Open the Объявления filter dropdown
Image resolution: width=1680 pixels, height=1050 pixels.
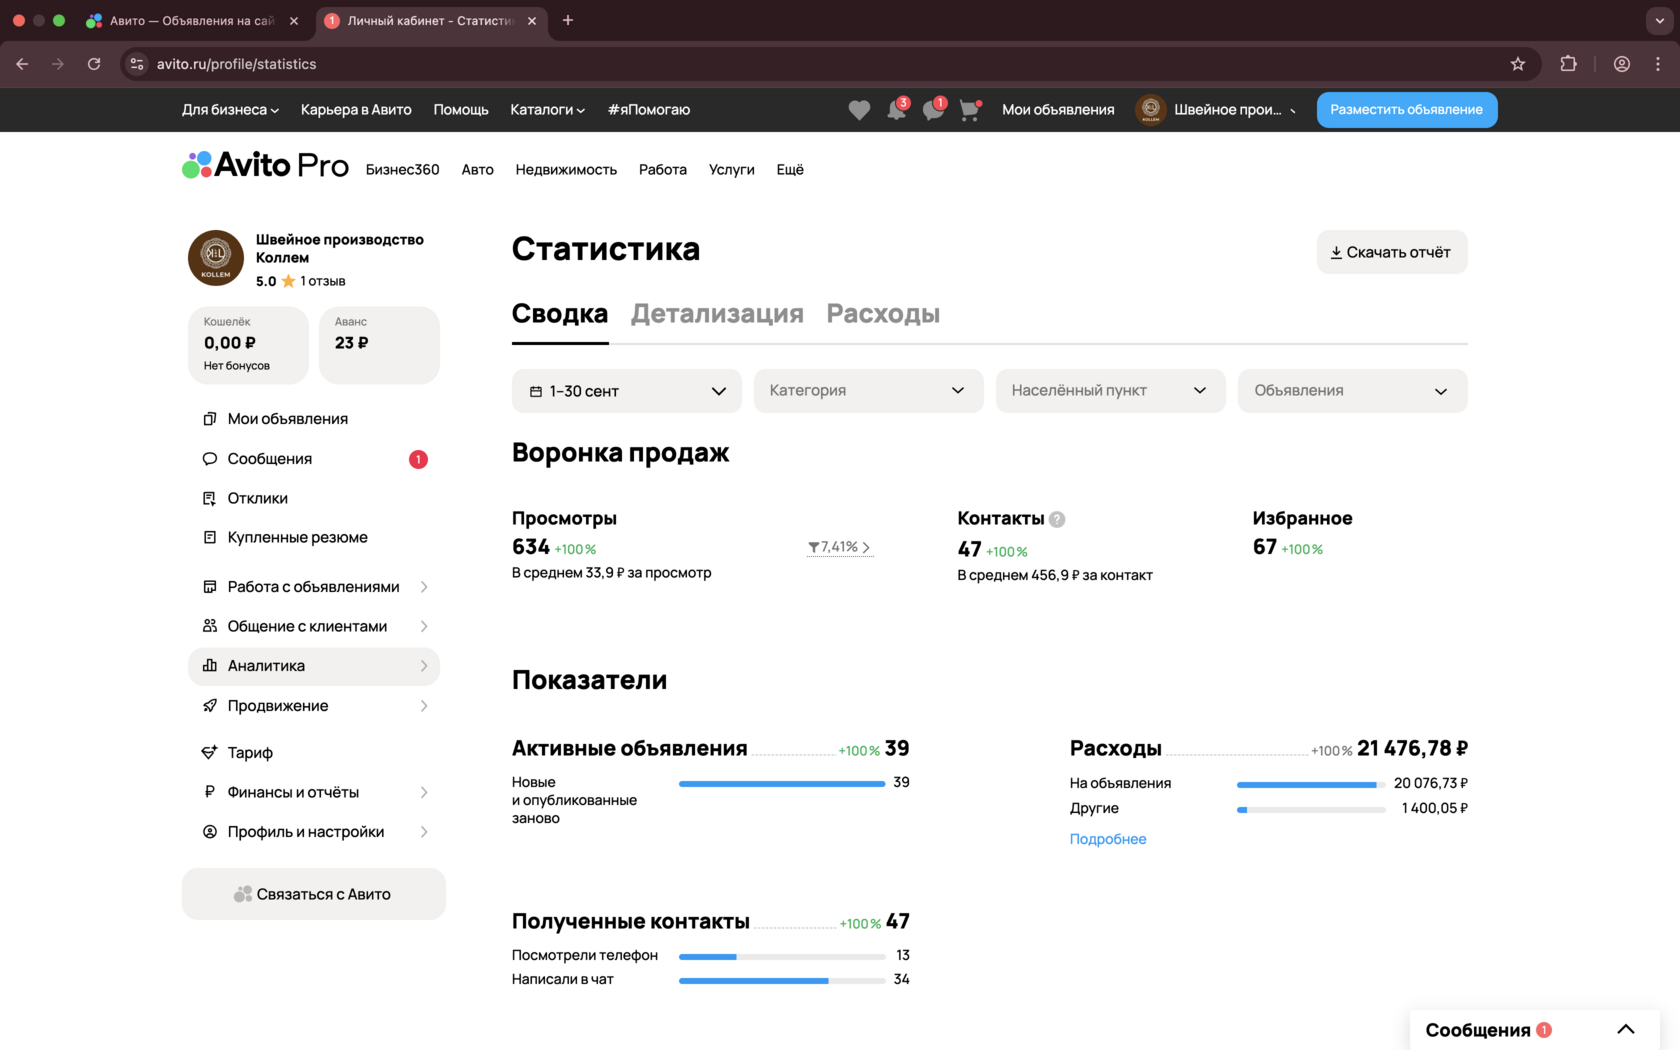(x=1353, y=391)
